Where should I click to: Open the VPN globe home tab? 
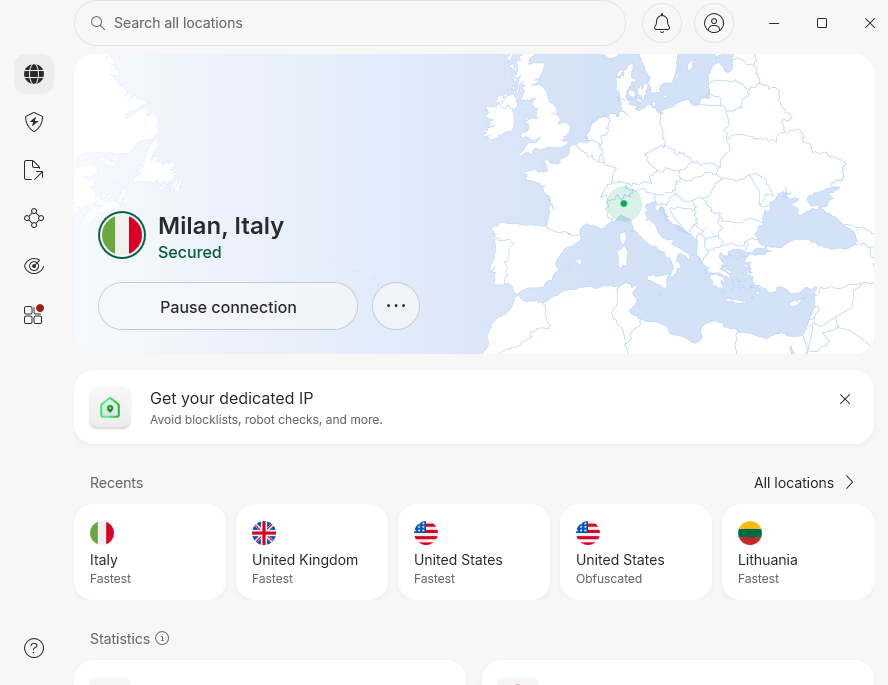(34, 74)
